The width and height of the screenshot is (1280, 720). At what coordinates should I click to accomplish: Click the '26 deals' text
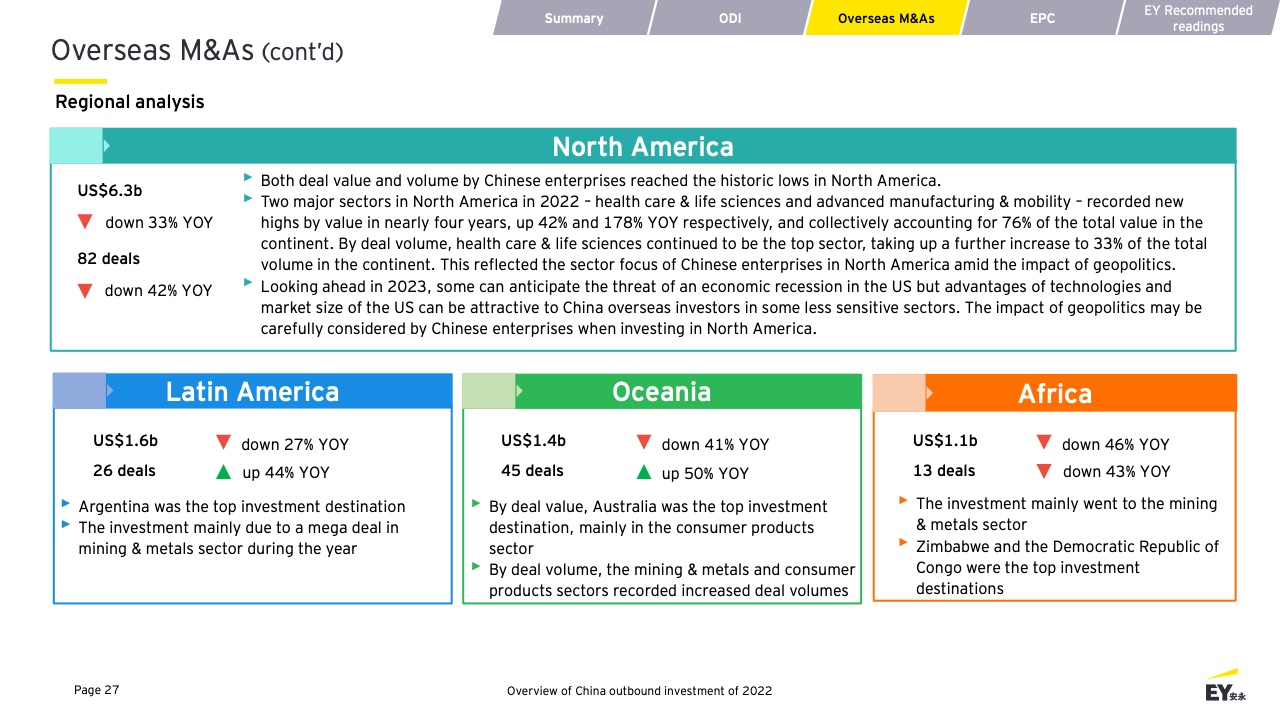(x=124, y=470)
